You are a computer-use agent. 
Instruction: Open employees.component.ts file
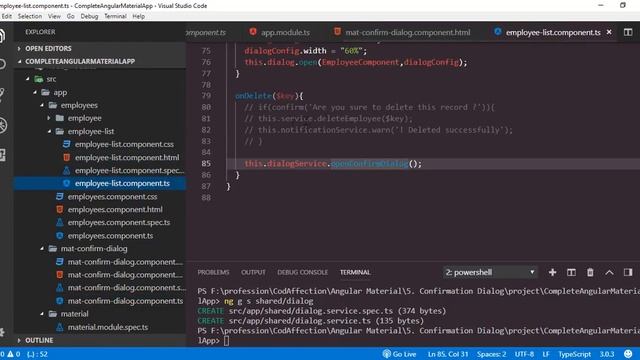110,236
